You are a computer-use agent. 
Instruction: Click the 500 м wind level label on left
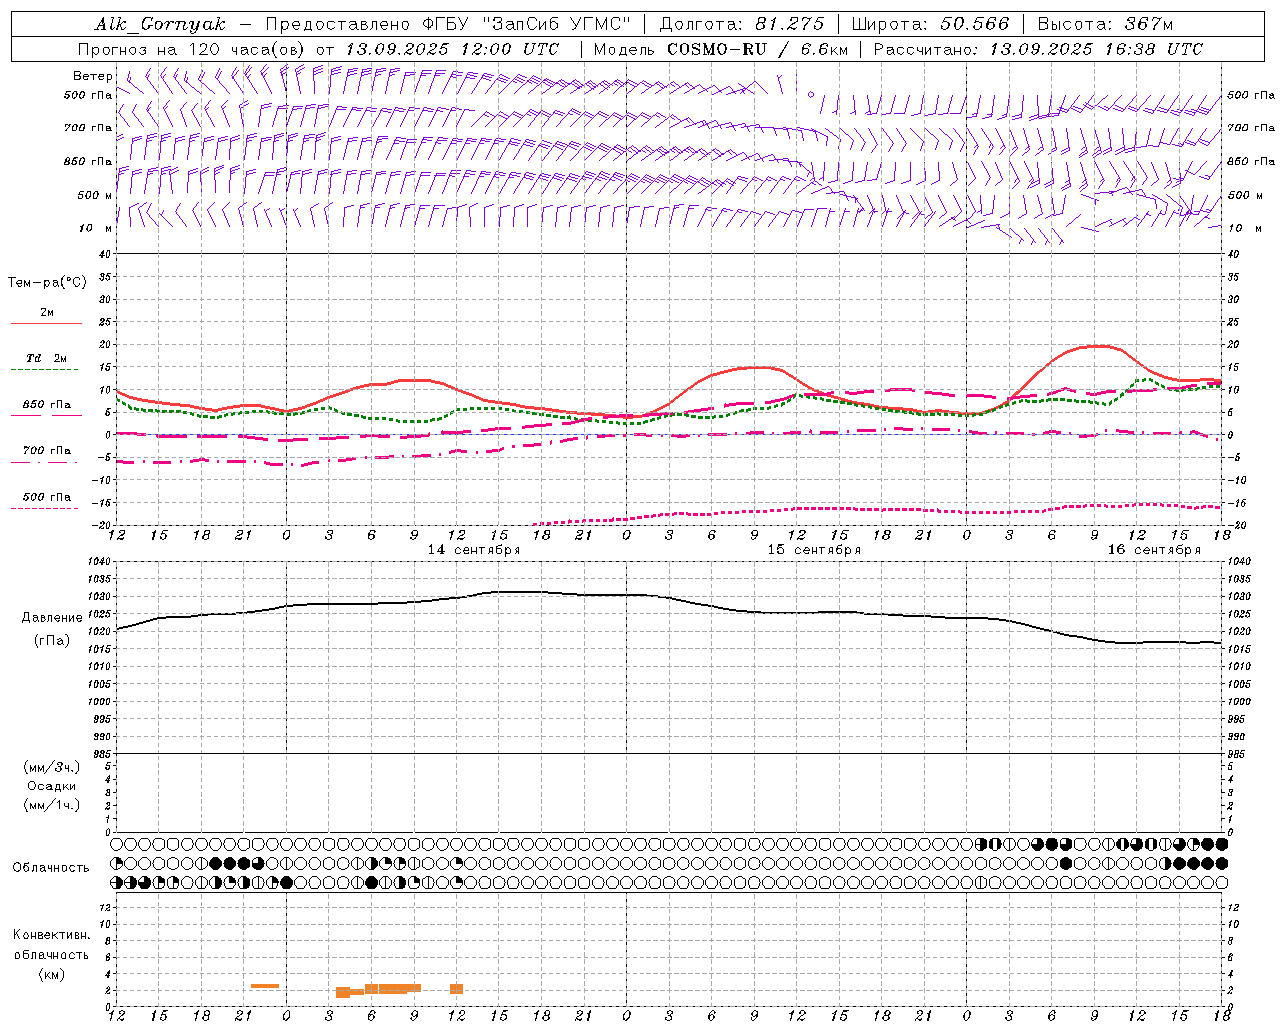[95, 195]
